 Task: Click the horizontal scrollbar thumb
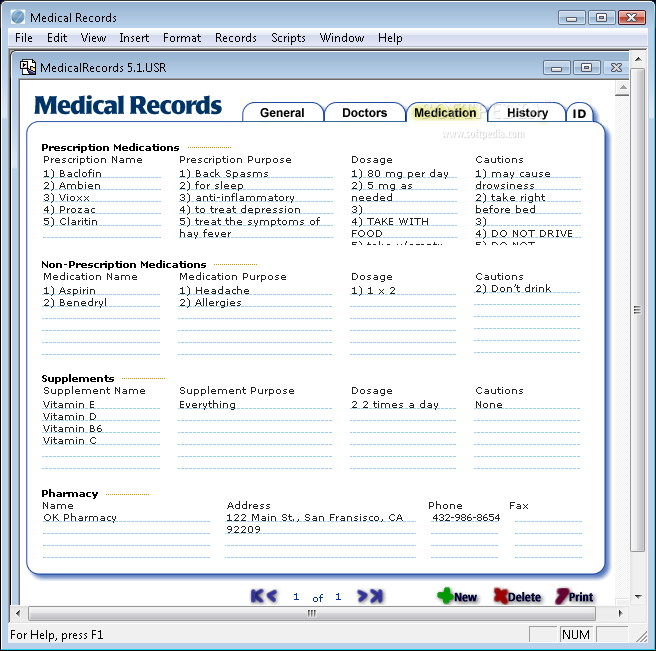point(312,613)
